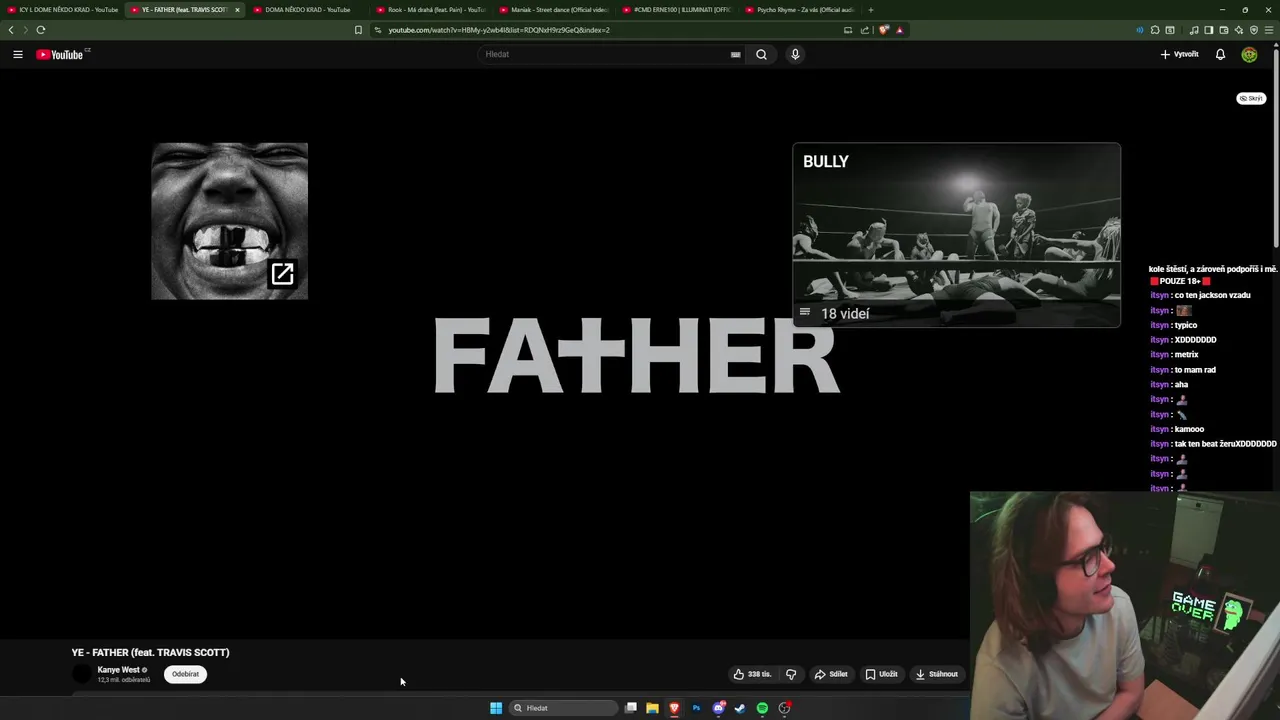Click the Skrýt hide button
1280x720 pixels.
click(x=1251, y=99)
